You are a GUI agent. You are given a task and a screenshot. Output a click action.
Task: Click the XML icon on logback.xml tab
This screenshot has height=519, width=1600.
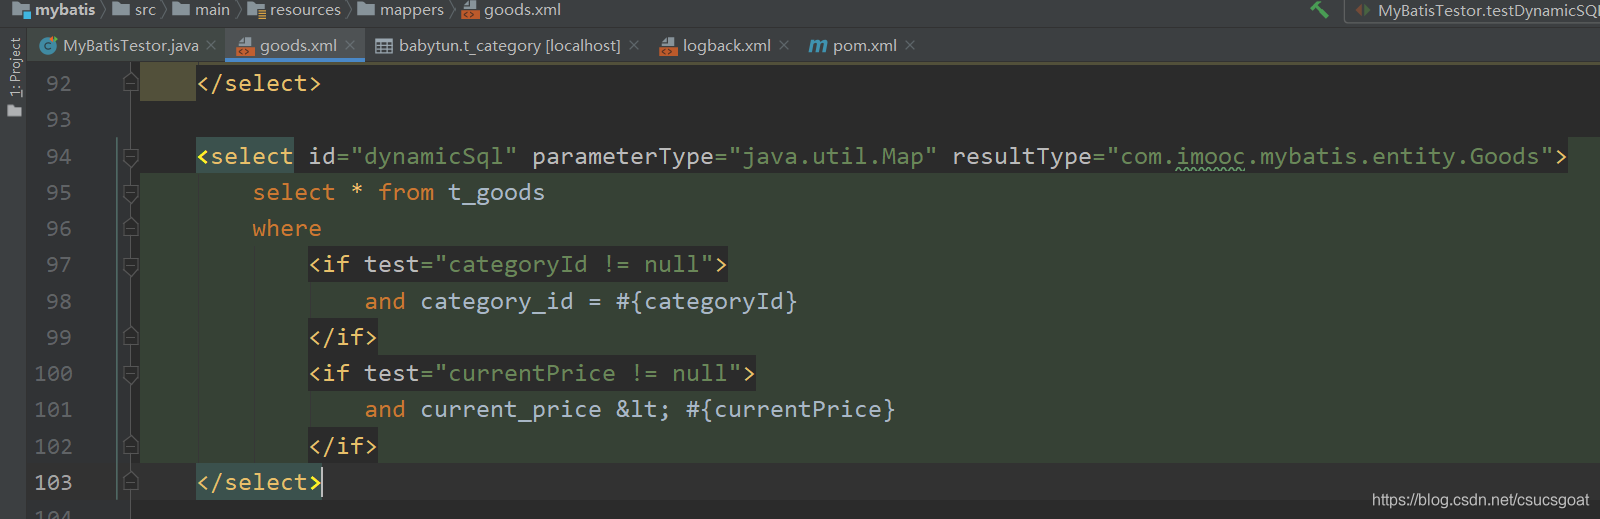668,46
